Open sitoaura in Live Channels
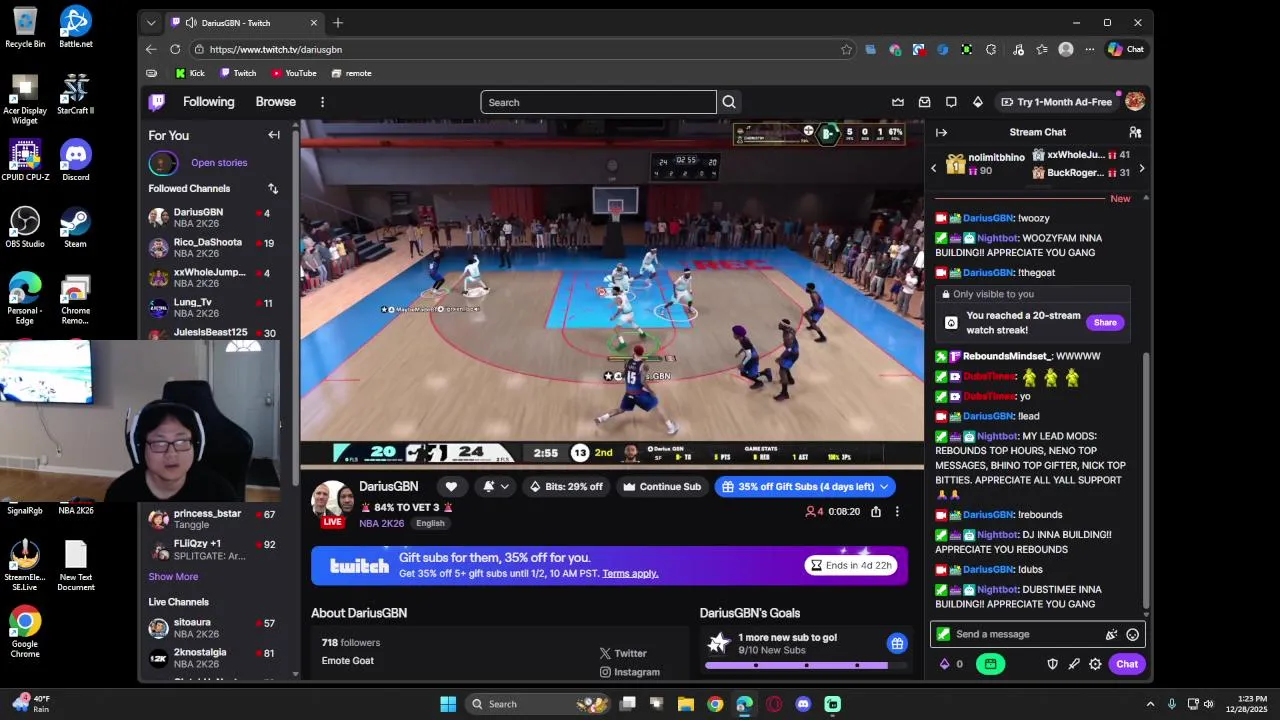This screenshot has height=720, width=1280. (212, 628)
